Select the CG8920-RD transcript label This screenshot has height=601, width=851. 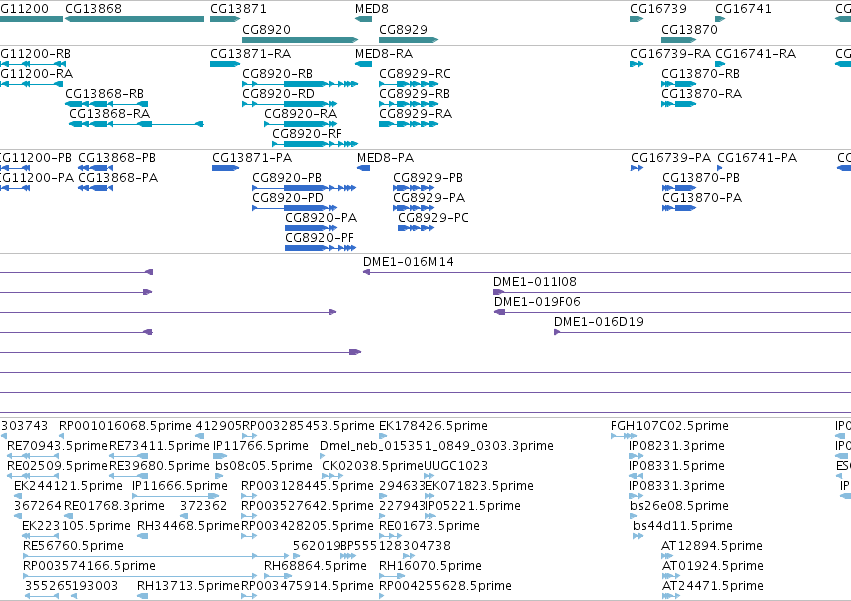tap(278, 94)
